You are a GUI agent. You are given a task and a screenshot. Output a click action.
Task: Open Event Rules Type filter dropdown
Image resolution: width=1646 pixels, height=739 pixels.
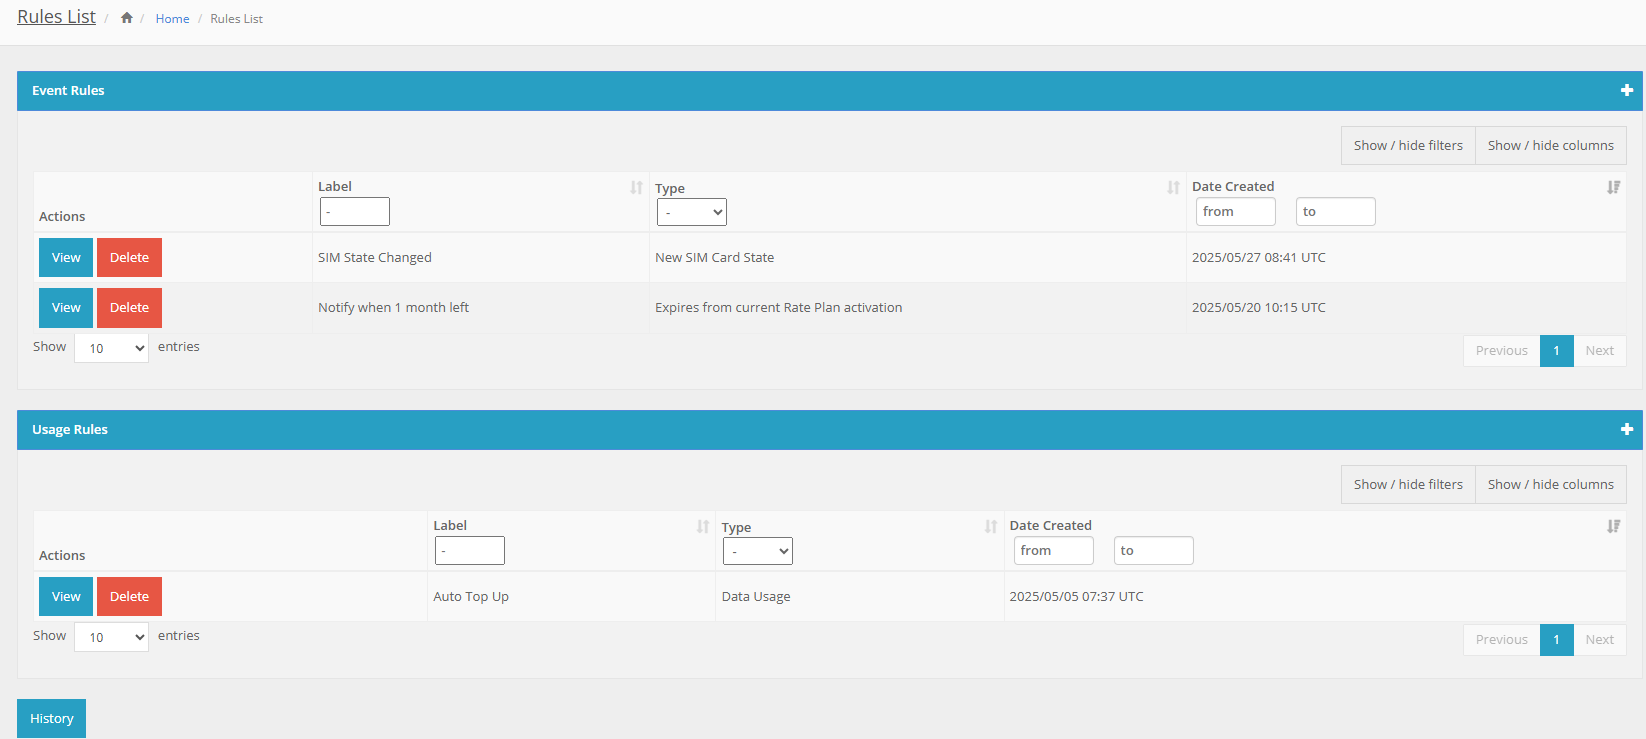[691, 212]
